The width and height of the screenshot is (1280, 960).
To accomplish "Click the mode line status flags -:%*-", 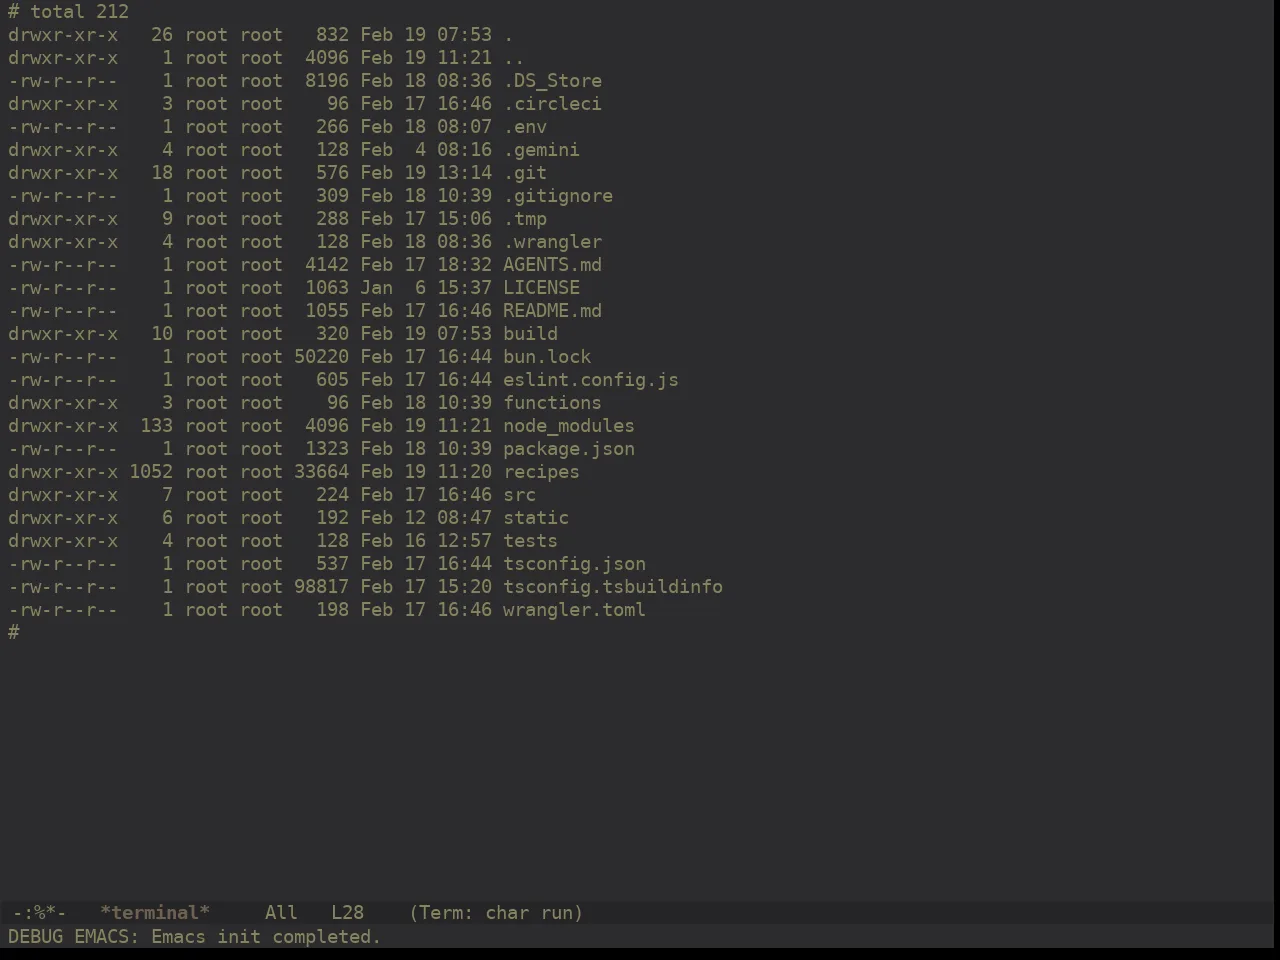I will click(x=39, y=913).
